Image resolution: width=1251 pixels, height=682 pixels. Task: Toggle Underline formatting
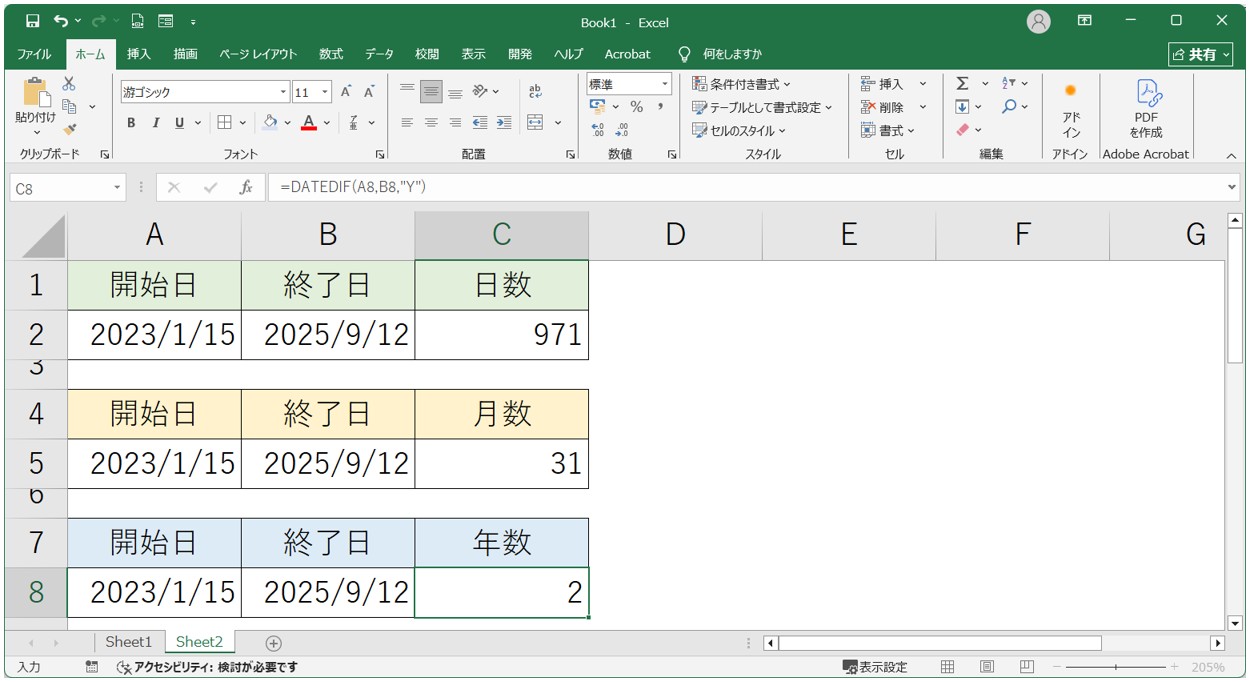[x=180, y=122]
